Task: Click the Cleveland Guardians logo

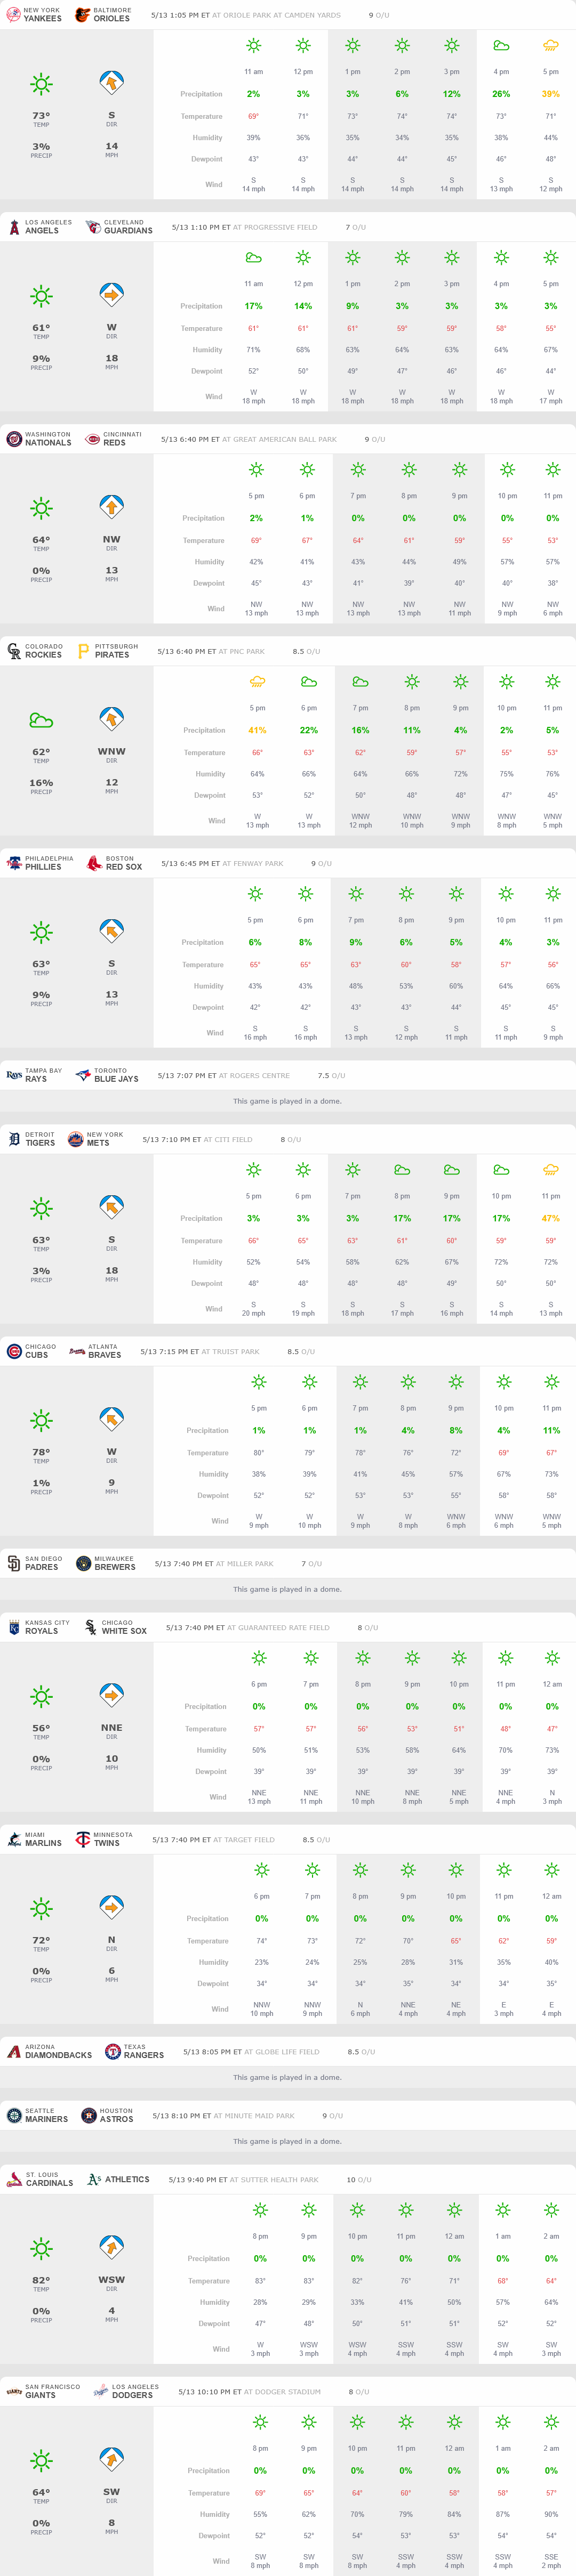Action: point(93,227)
